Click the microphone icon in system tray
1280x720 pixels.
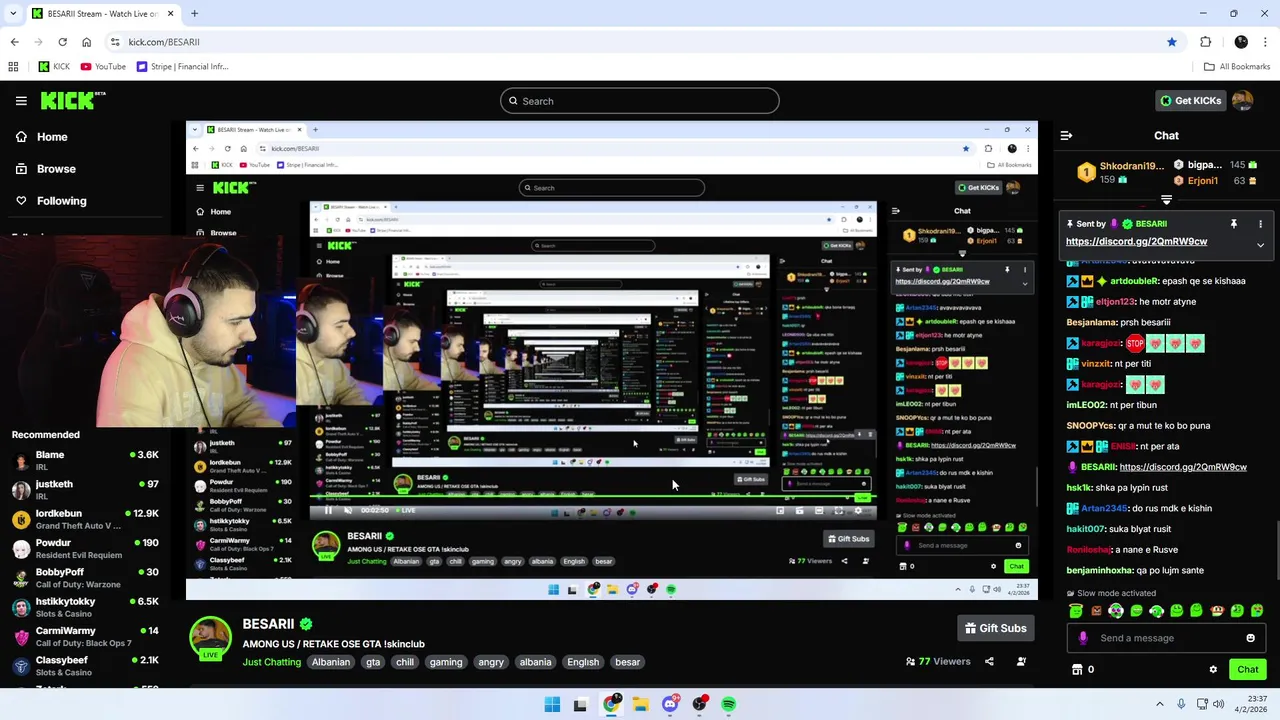pos(1181,704)
